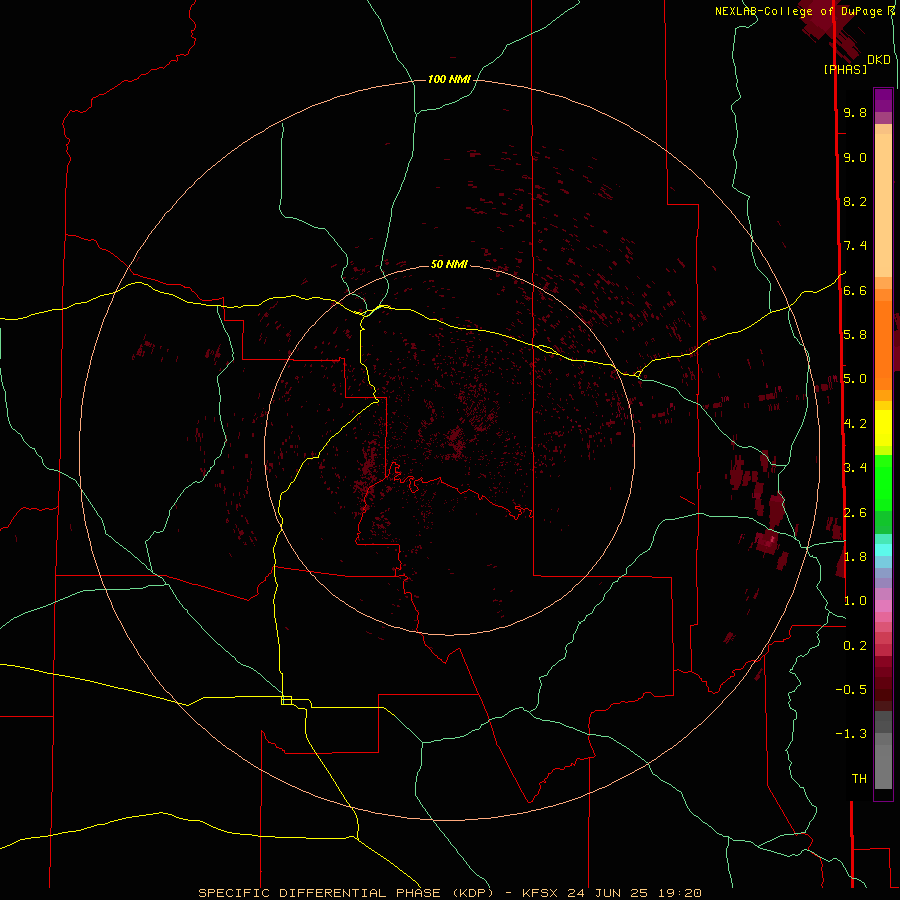Select the 8.2 scale value
The width and height of the screenshot is (900, 900).
[x=855, y=201]
